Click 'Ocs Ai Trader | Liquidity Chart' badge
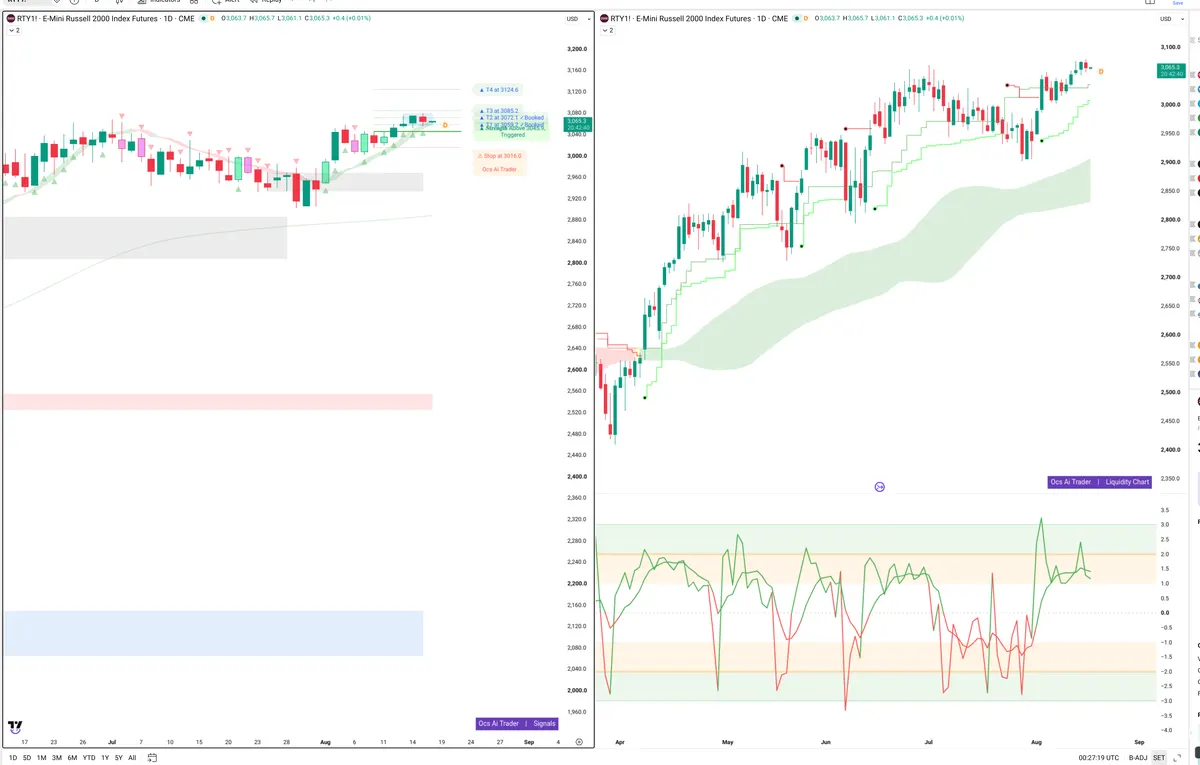Image resolution: width=1200 pixels, height=765 pixels. (x=1100, y=482)
